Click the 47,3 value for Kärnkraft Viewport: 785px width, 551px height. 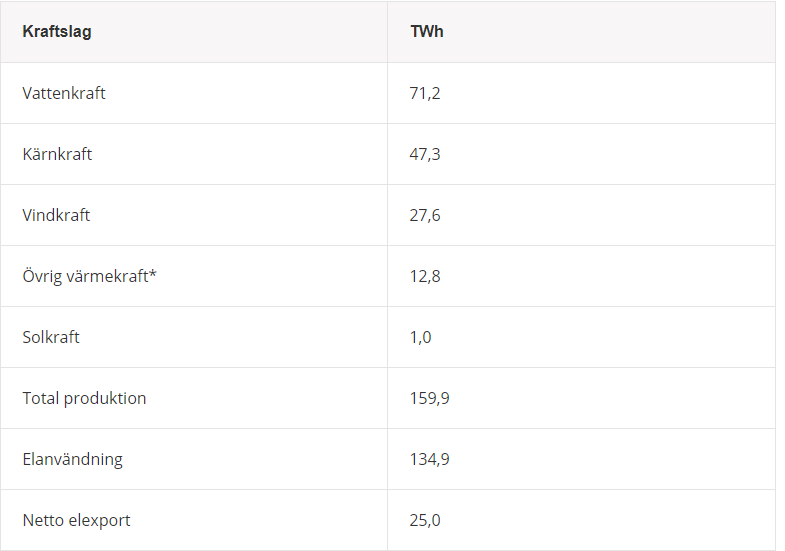[x=425, y=154]
